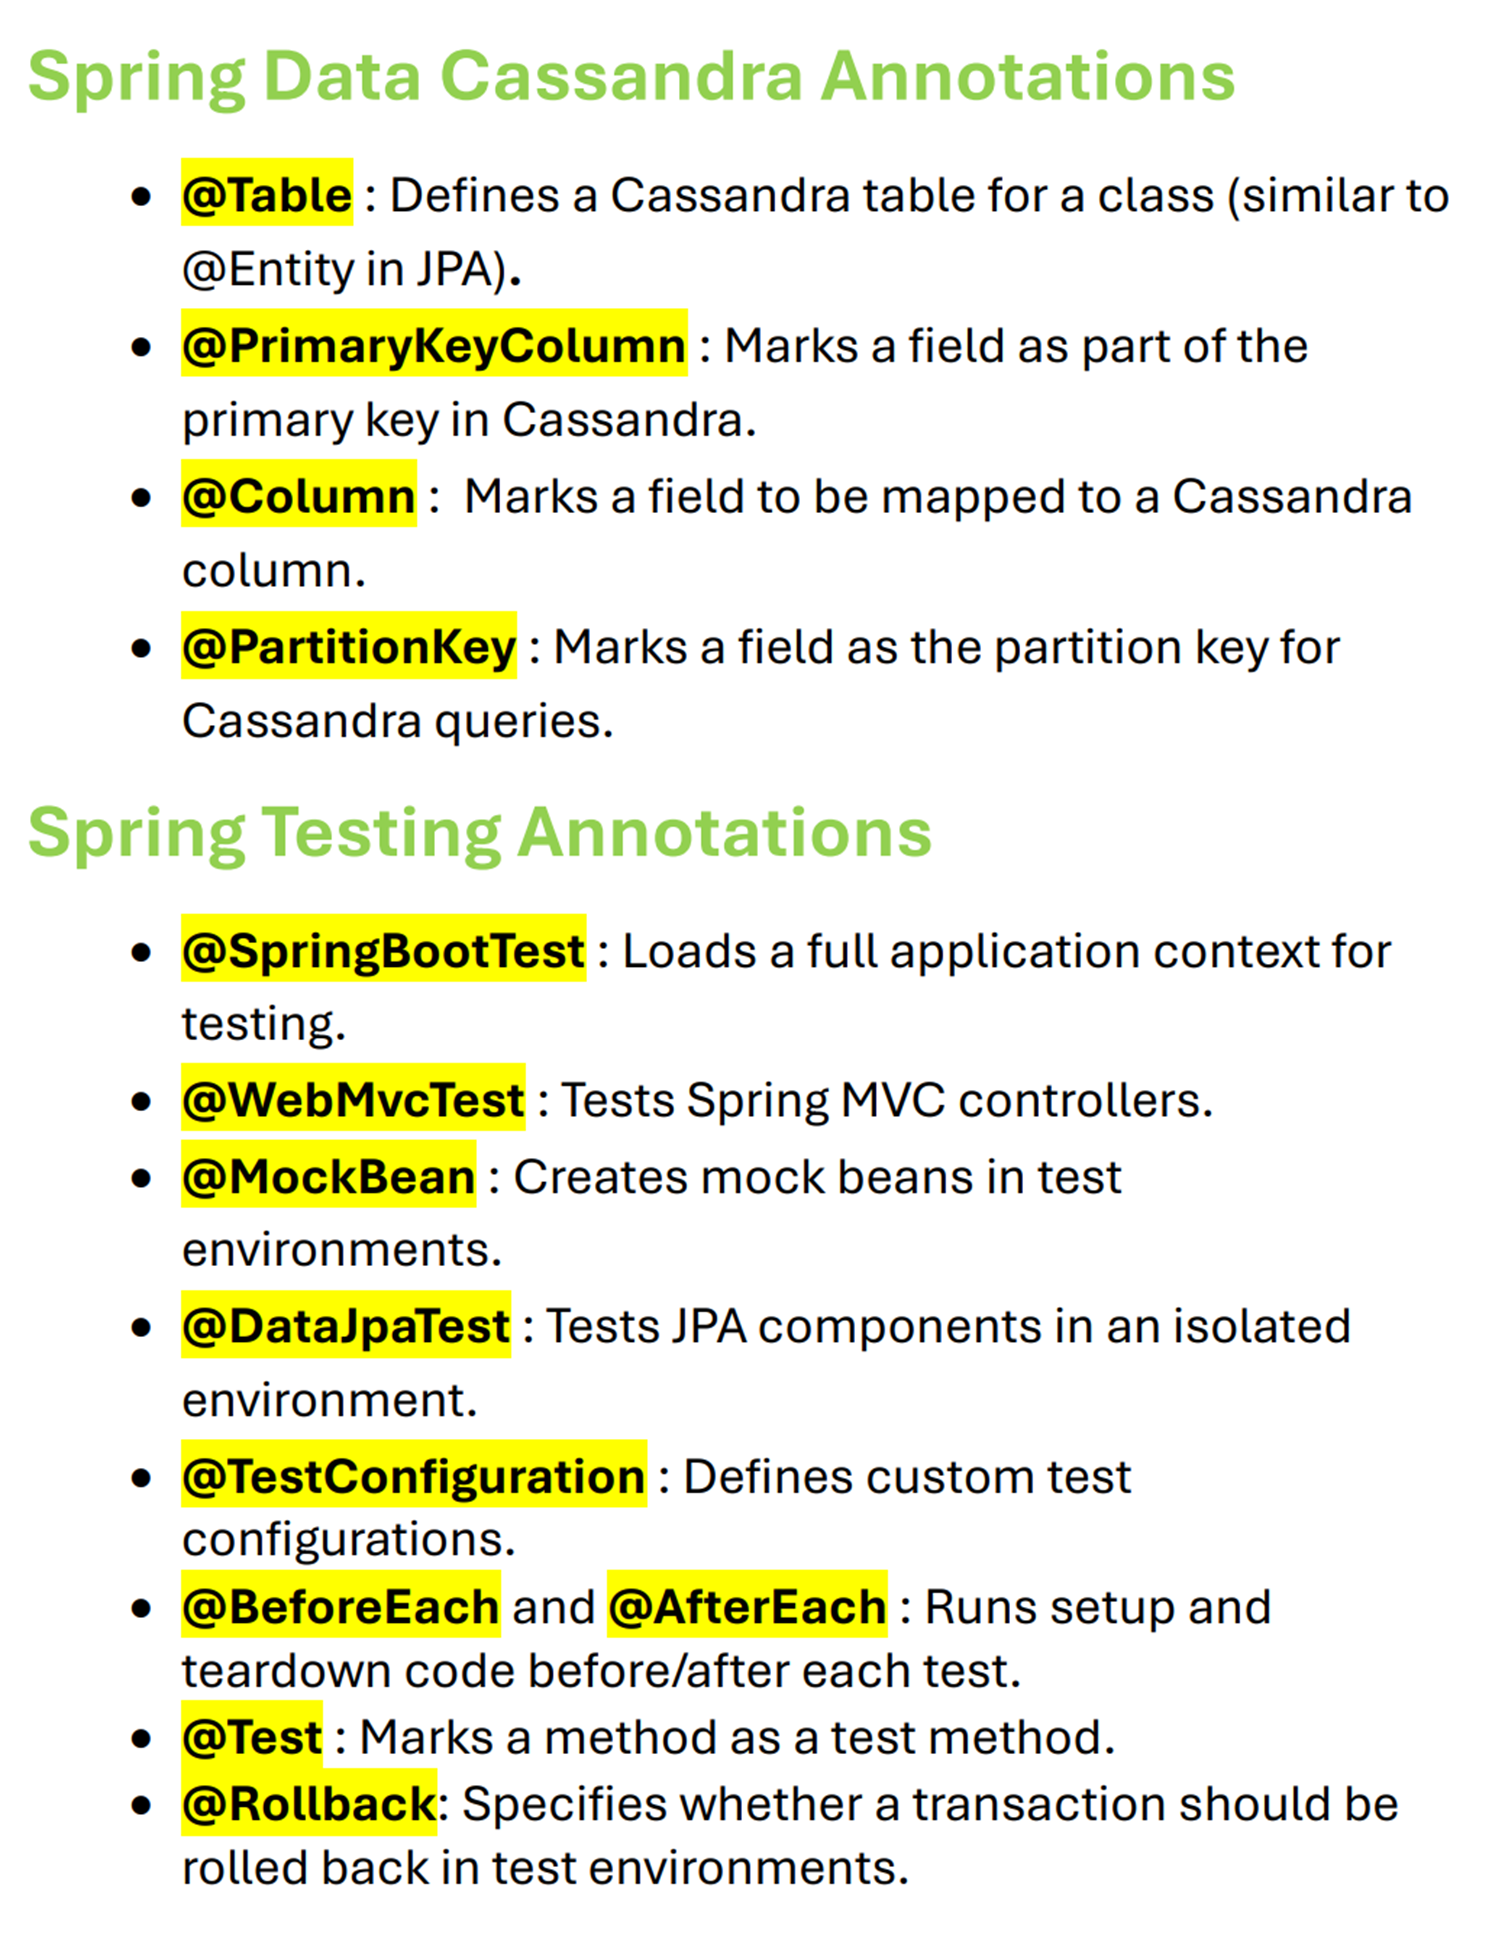The height and width of the screenshot is (1939, 1492).
Task: Click the Spring Testing Annotations heading
Action: point(479,832)
